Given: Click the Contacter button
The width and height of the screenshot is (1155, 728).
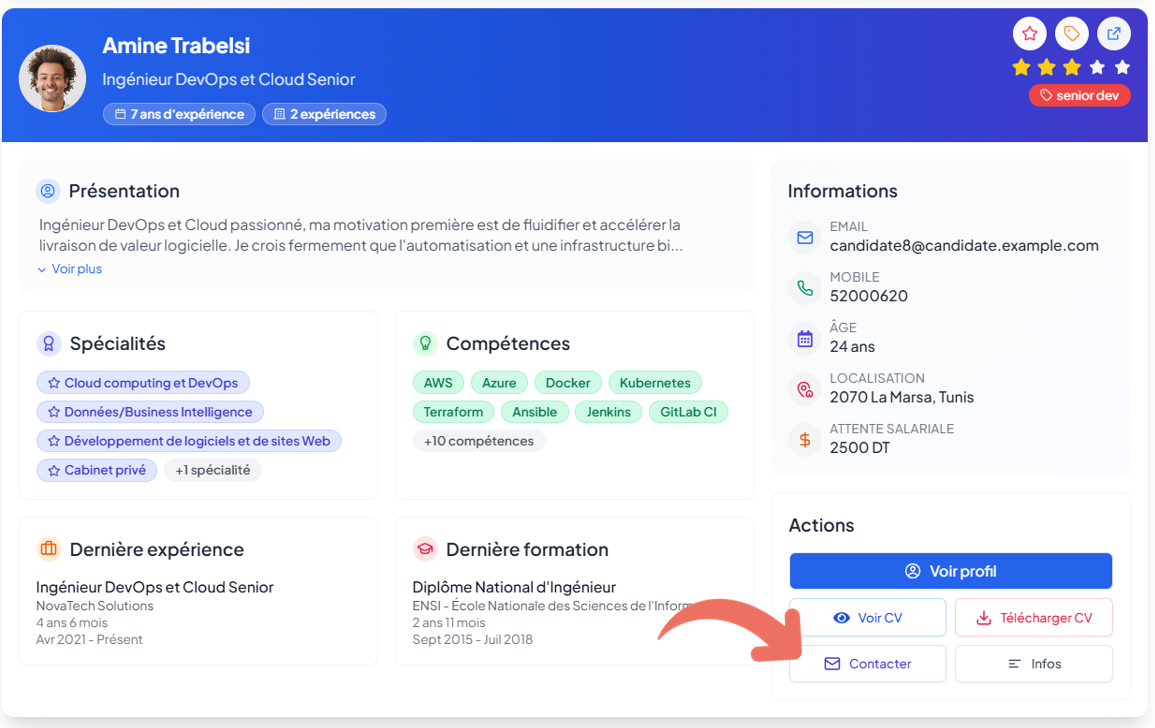Looking at the screenshot, I should (x=867, y=664).
